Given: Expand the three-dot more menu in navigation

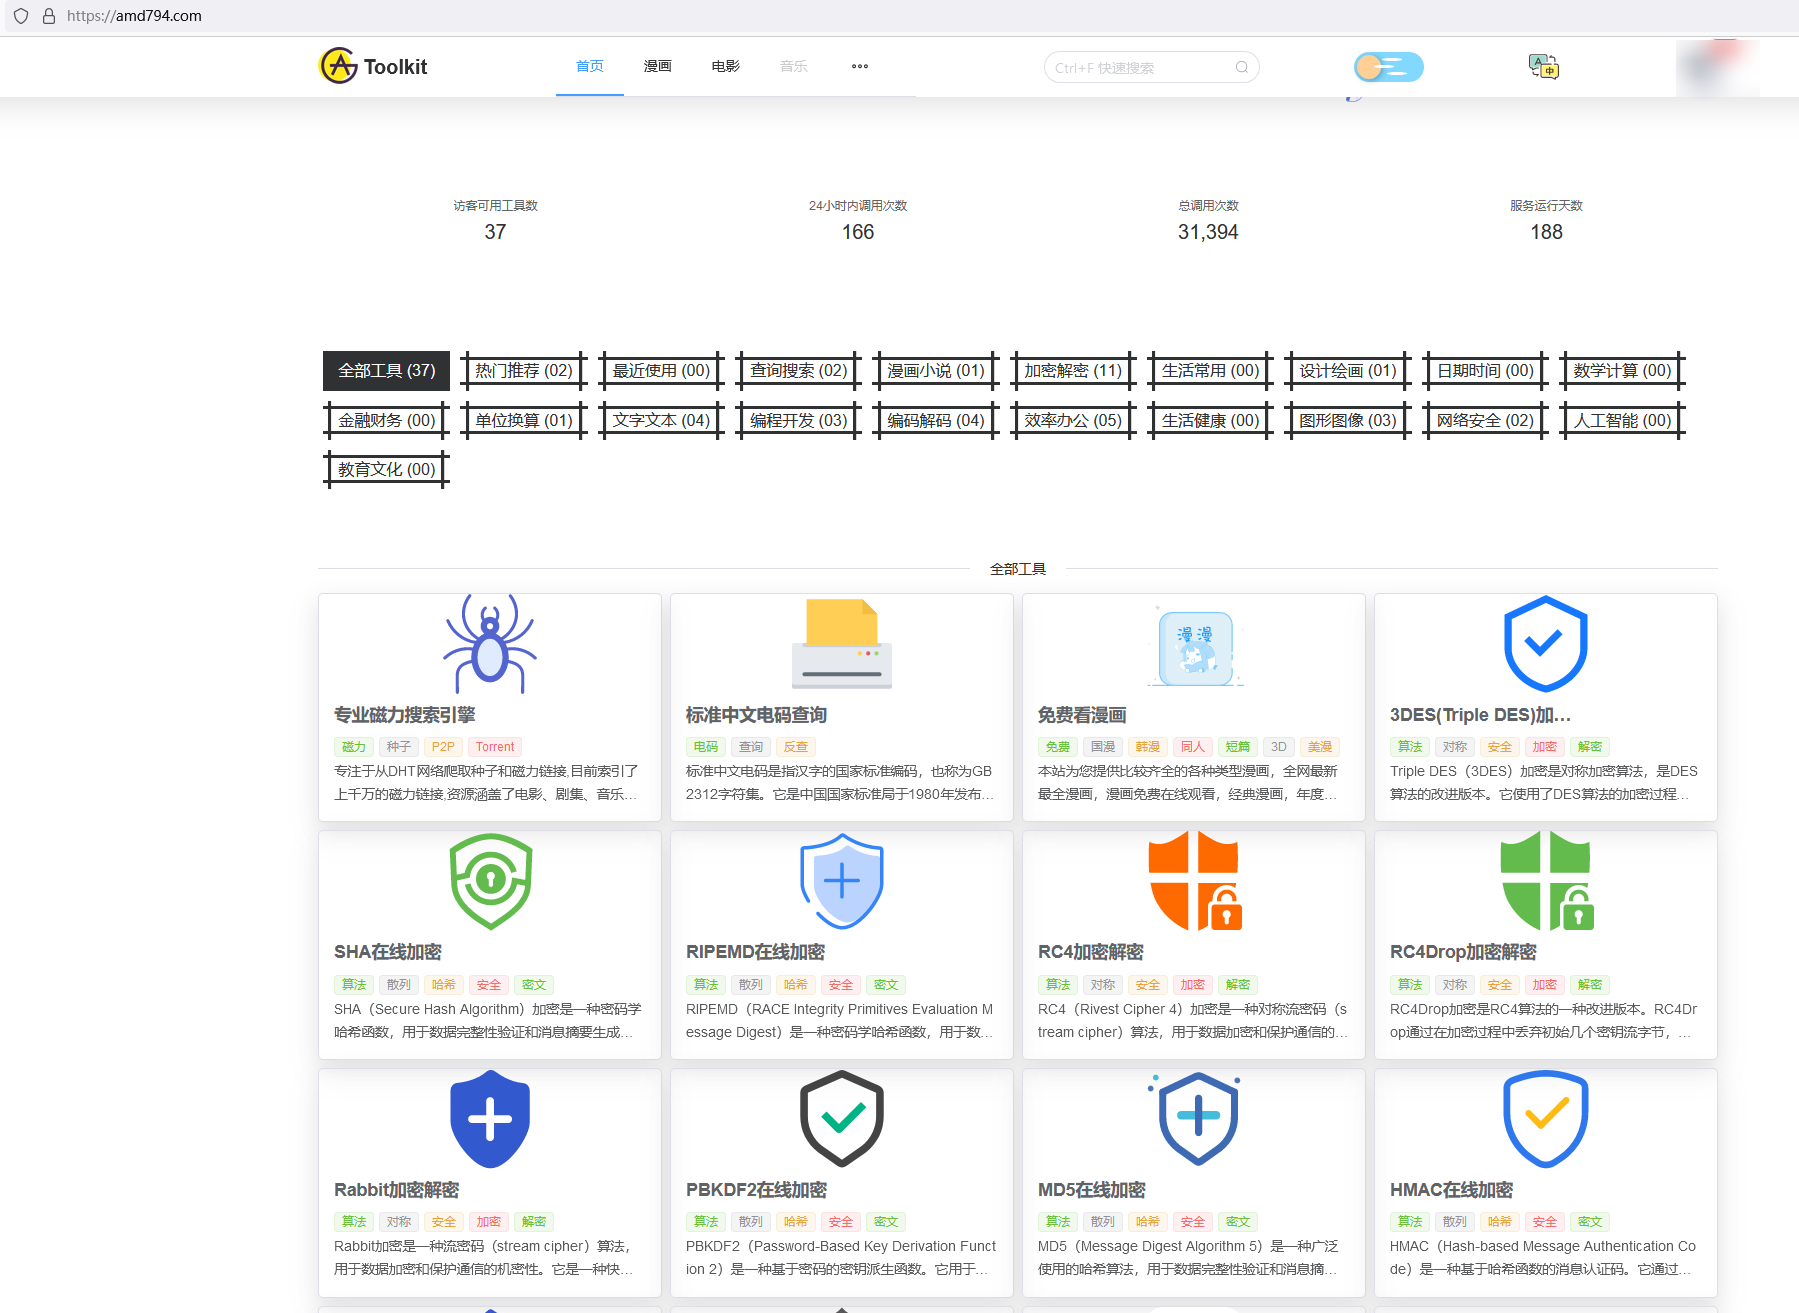Looking at the screenshot, I should pos(860,66).
